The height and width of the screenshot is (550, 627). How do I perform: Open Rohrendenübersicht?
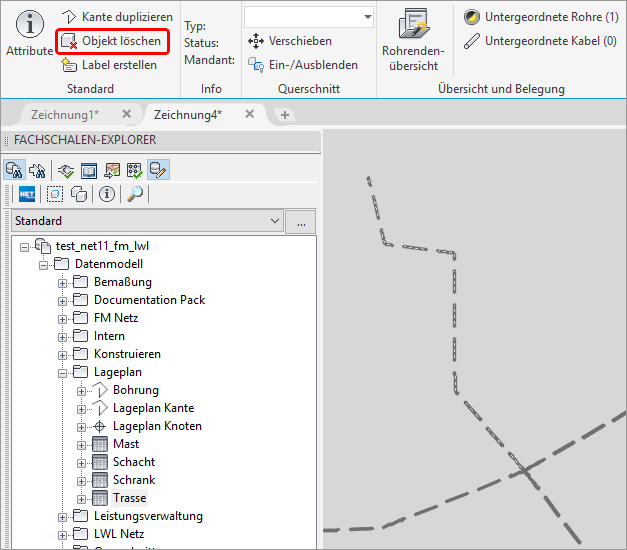[413, 40]
